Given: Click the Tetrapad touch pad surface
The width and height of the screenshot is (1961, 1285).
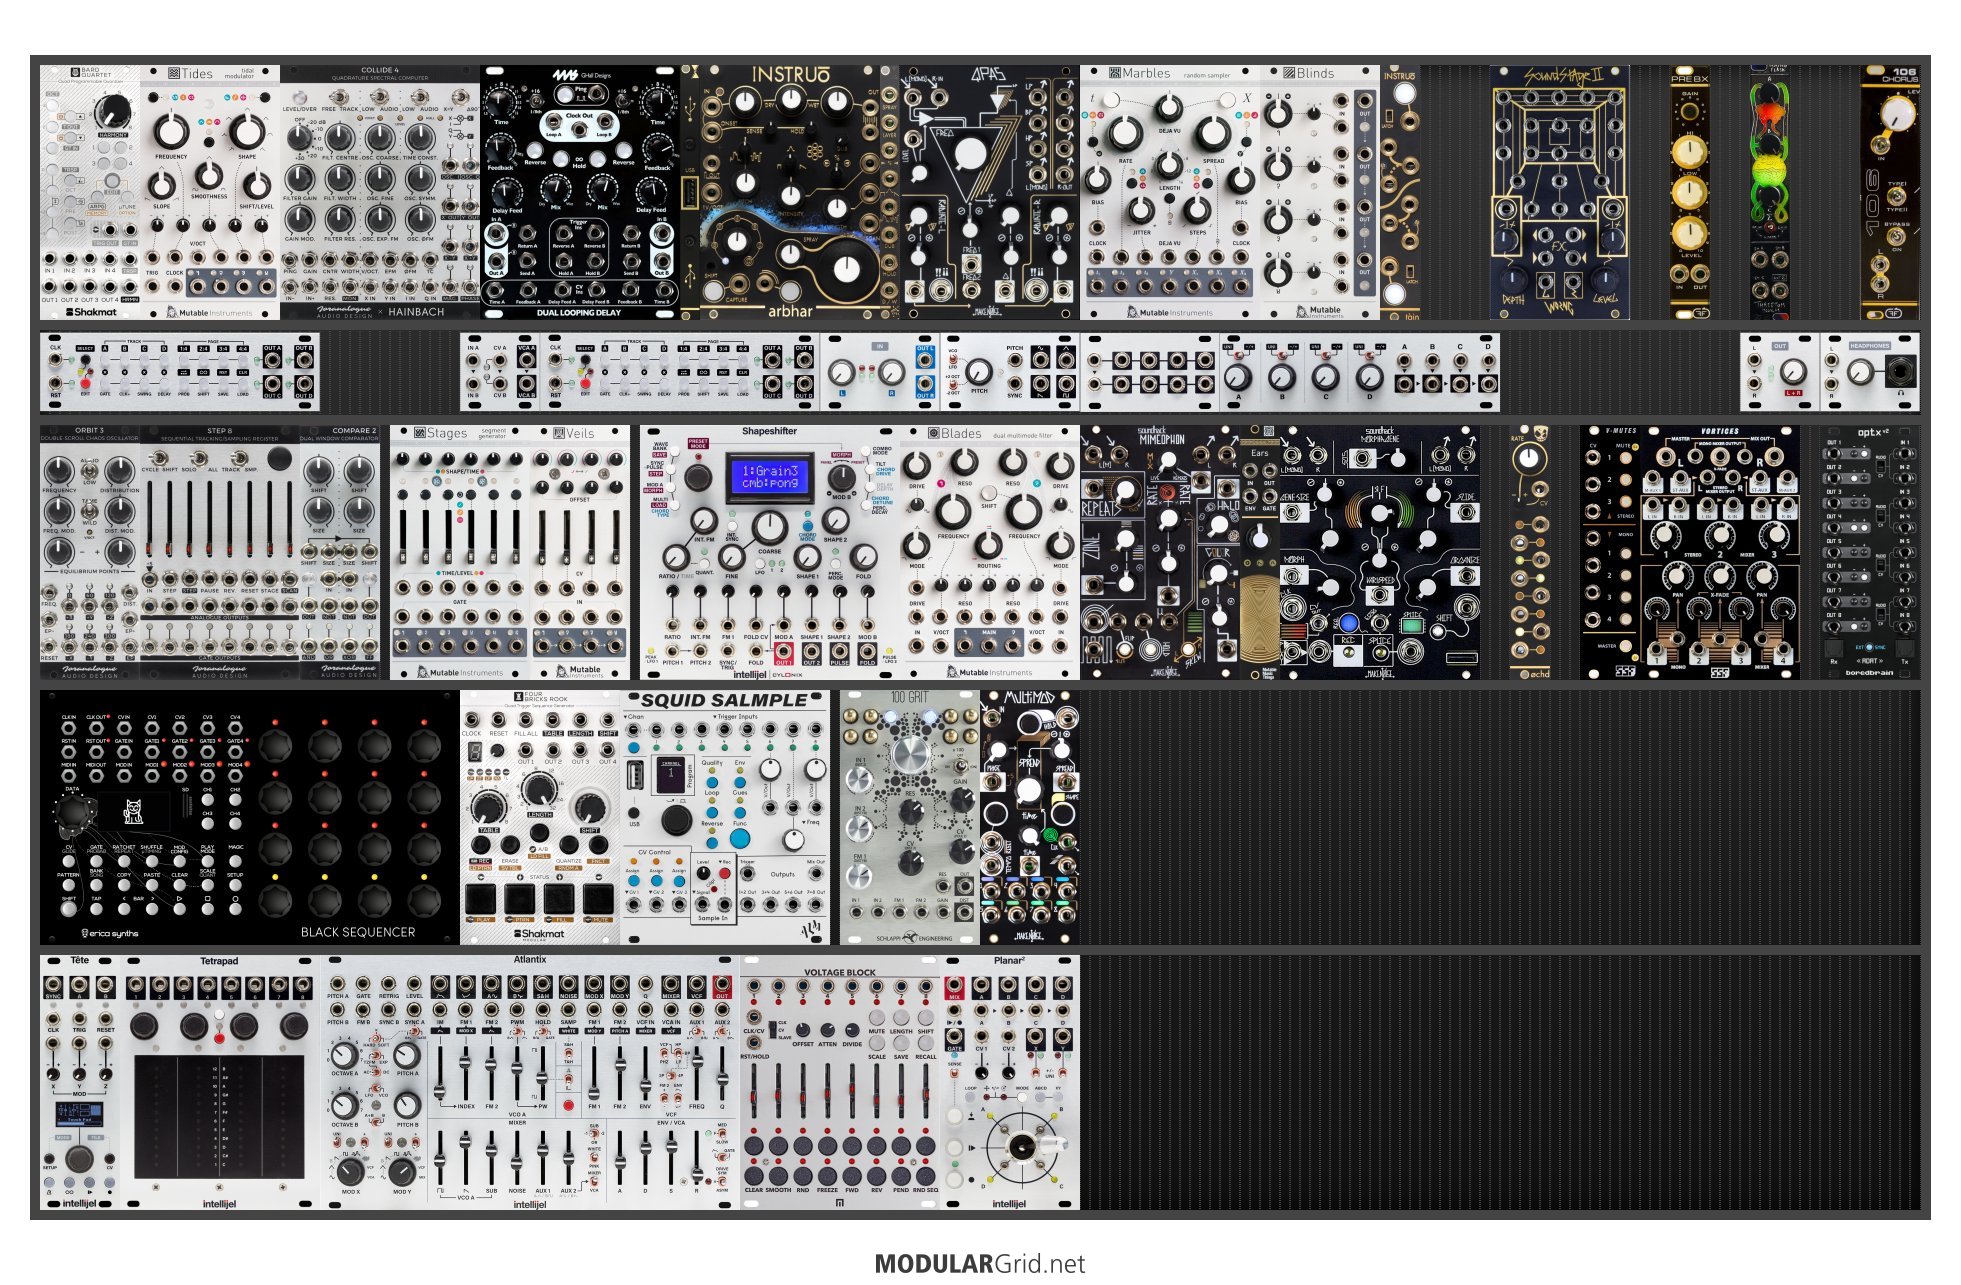Looking at the screenshot, I should (218, 1116).
